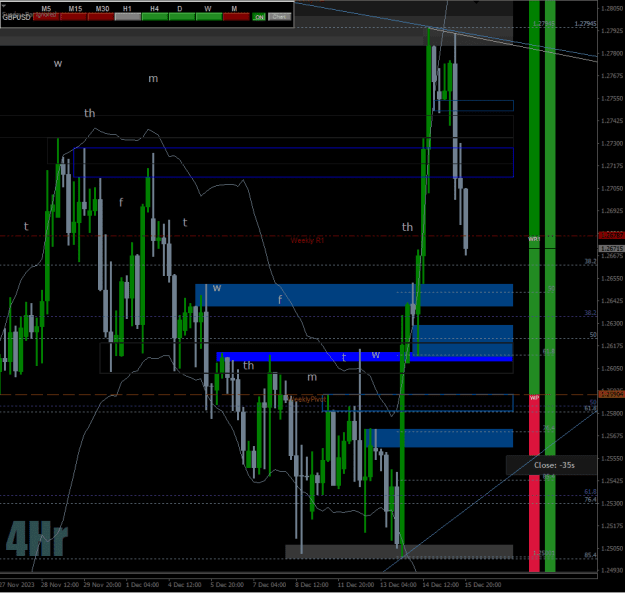Click the WR1 marker on green bar
The width and height of the screenshot is (625, 593).
[534, 239]
